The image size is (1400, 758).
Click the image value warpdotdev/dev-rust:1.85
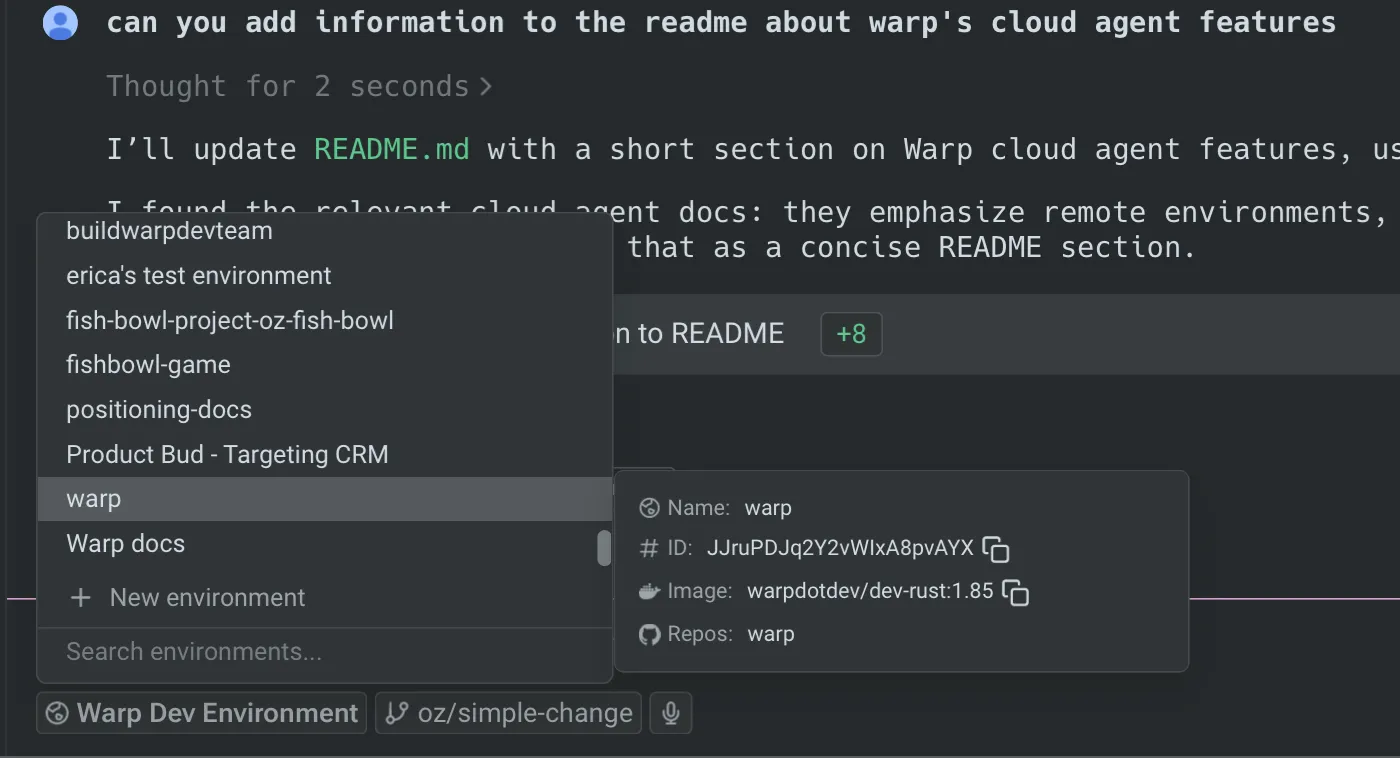870,591
